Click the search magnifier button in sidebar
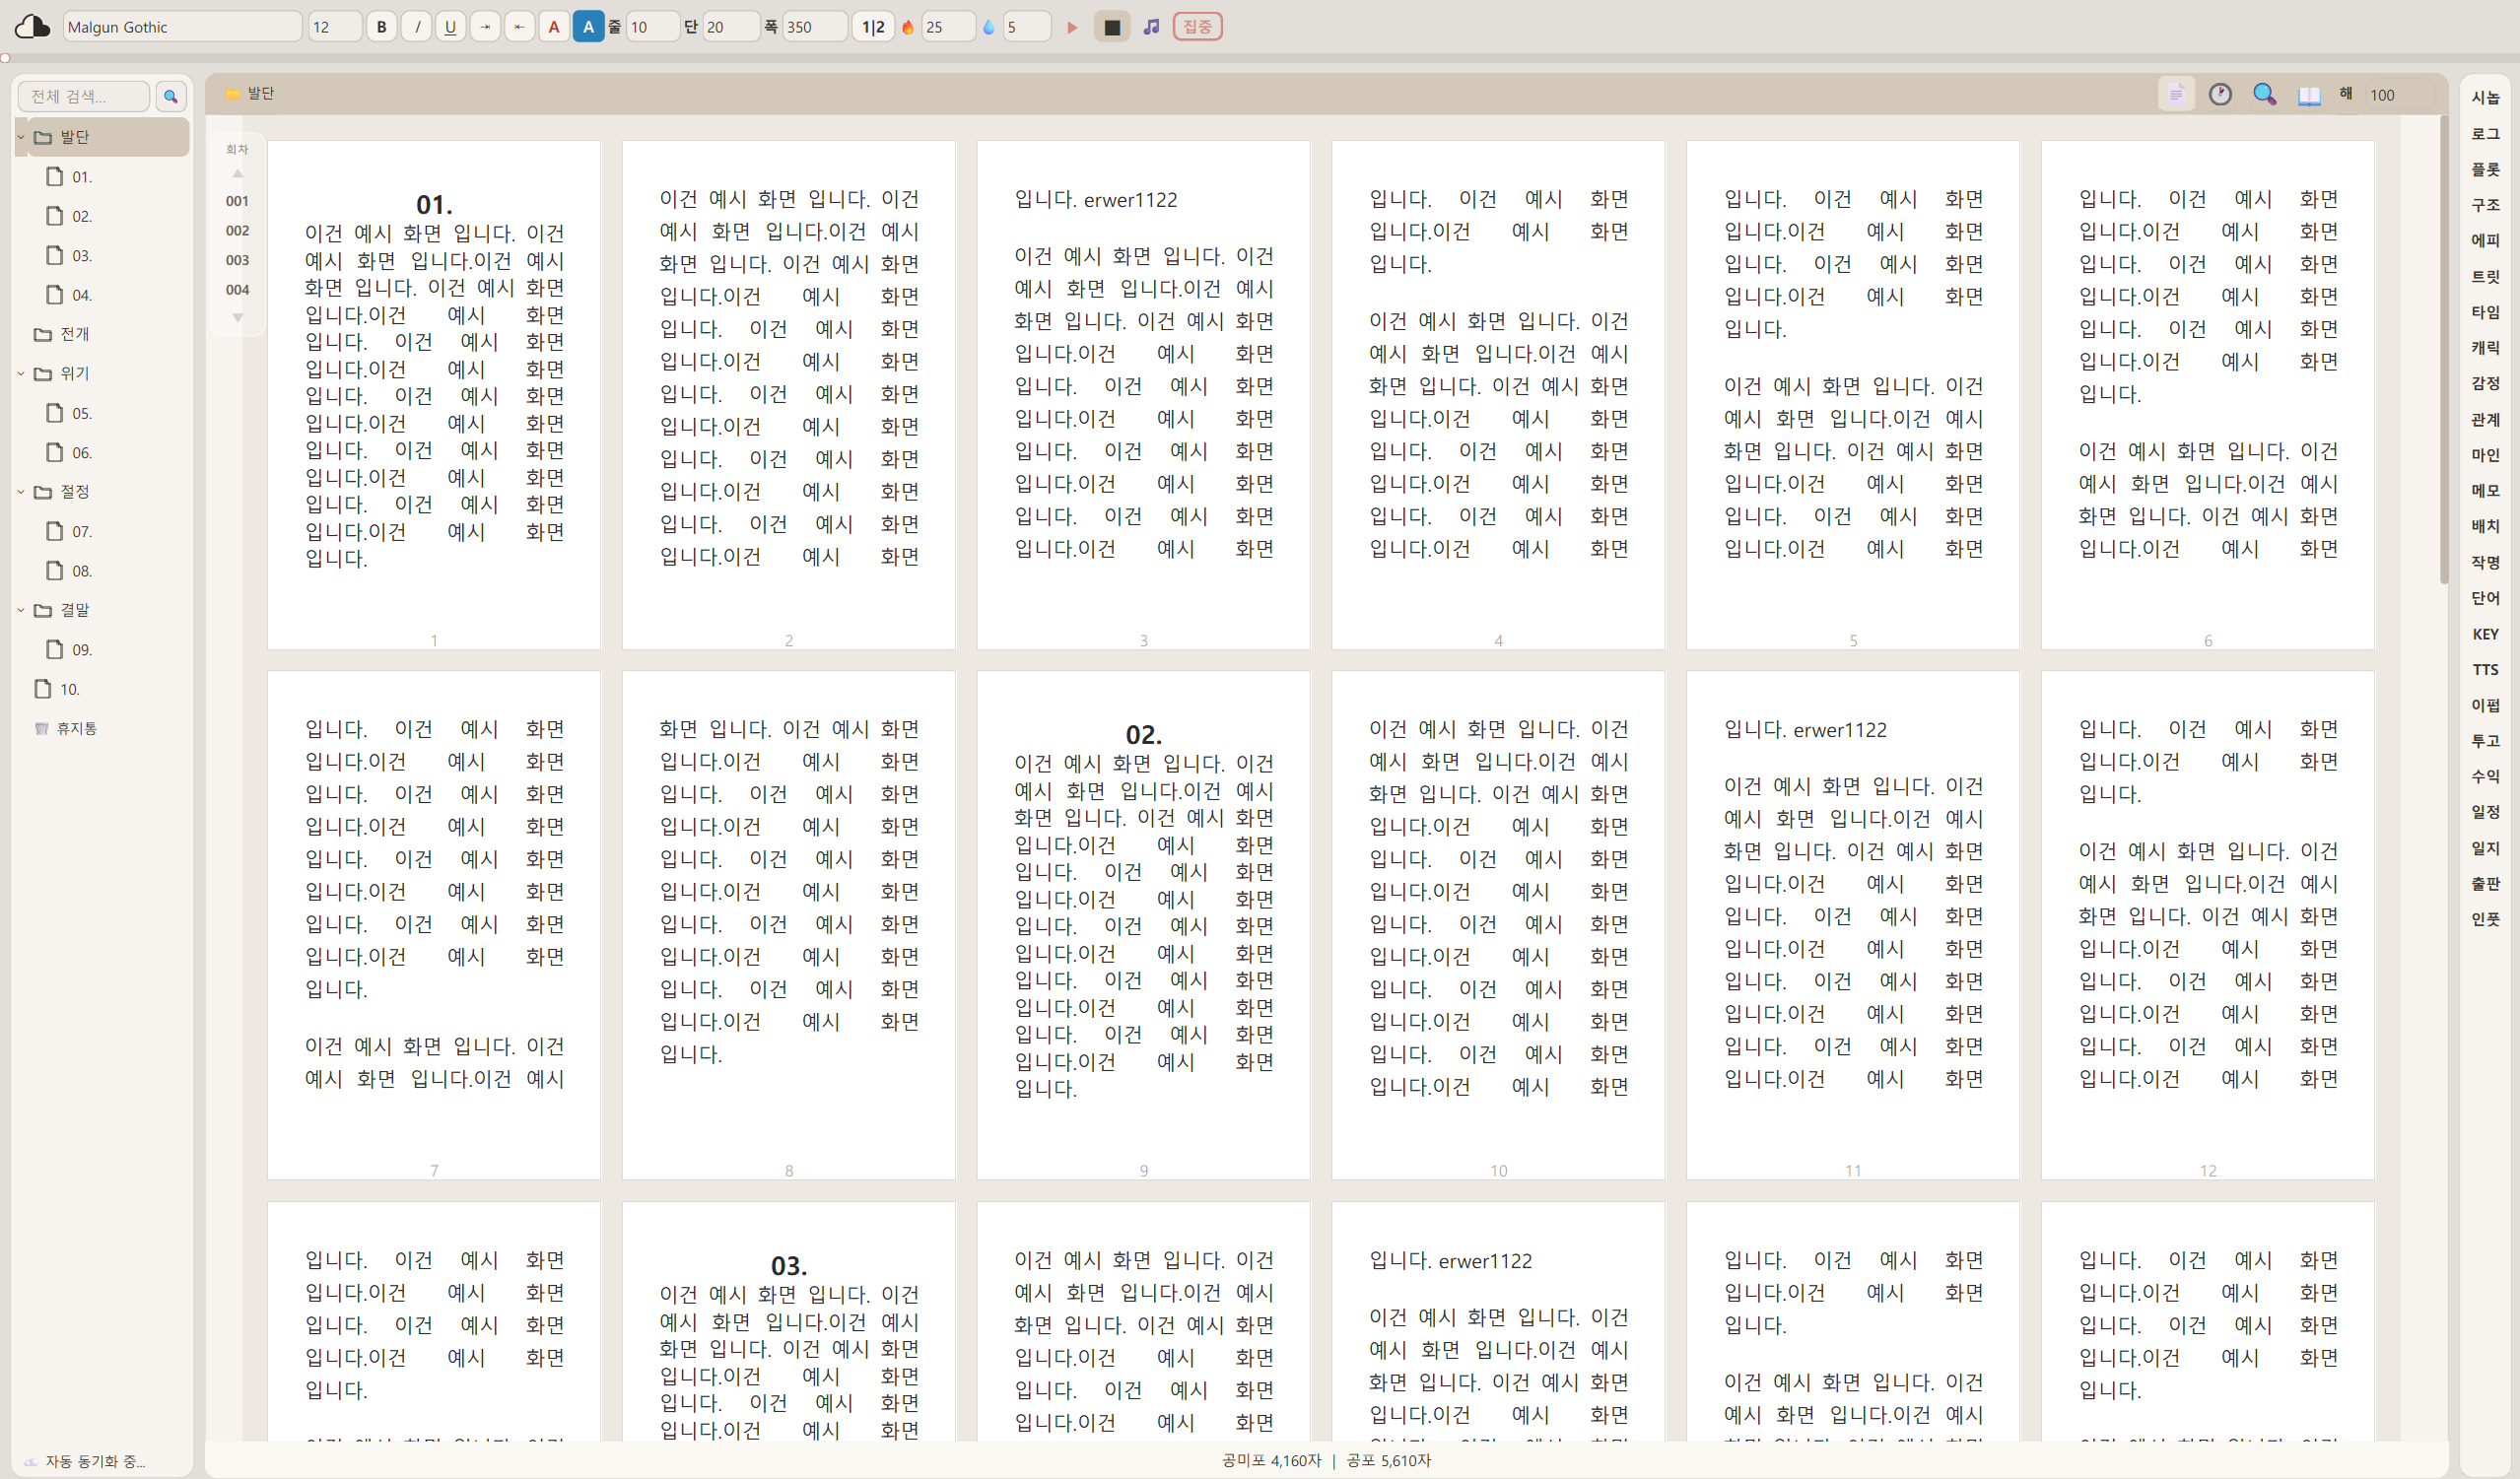This screenshot has height=1479, width=2520. click(x=171, y=96)
